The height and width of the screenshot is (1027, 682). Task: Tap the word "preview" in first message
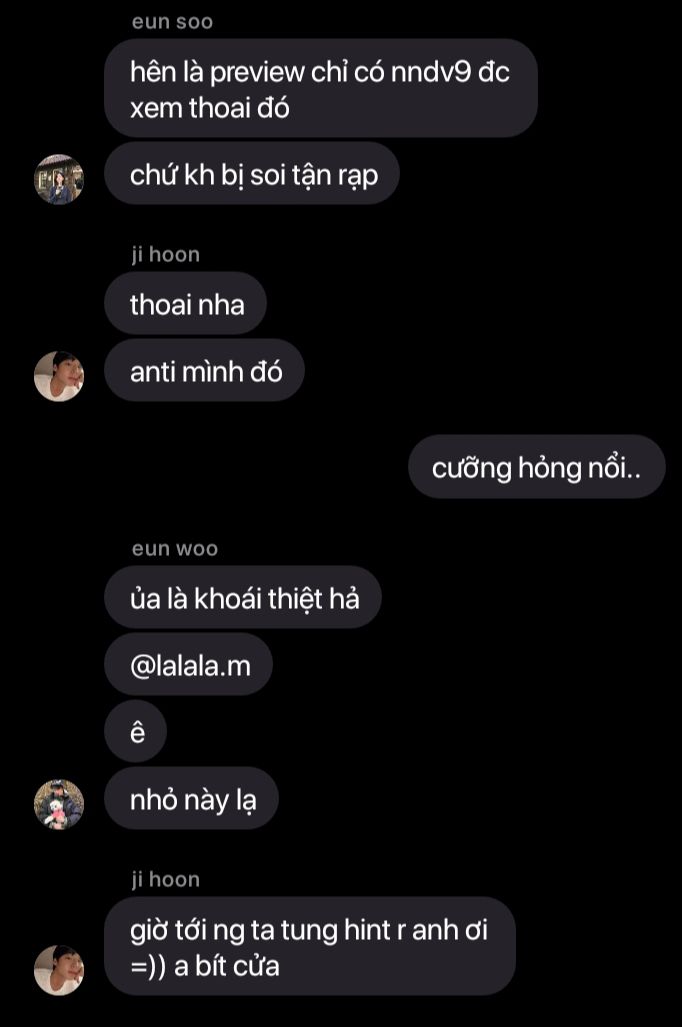coord(257,73)
